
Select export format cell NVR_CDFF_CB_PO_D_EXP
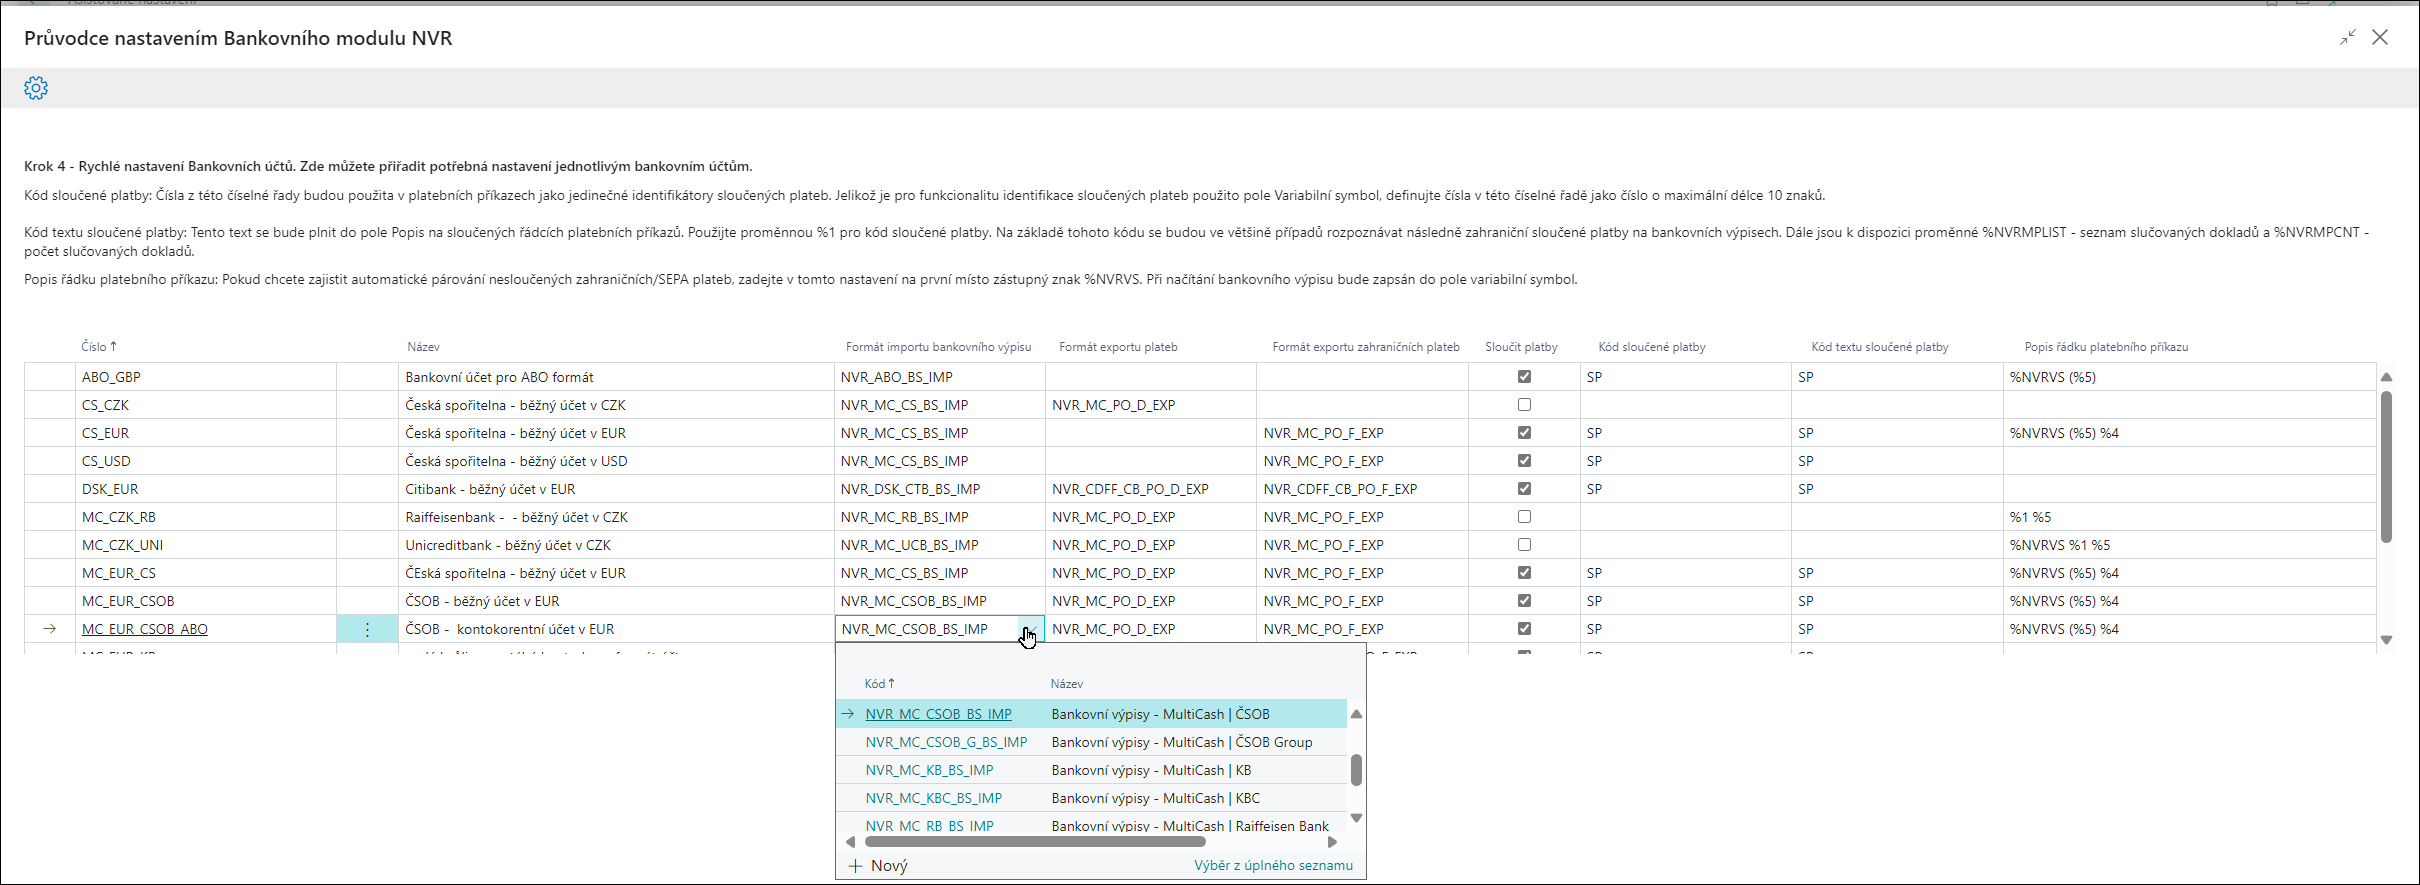(1150, 489)
